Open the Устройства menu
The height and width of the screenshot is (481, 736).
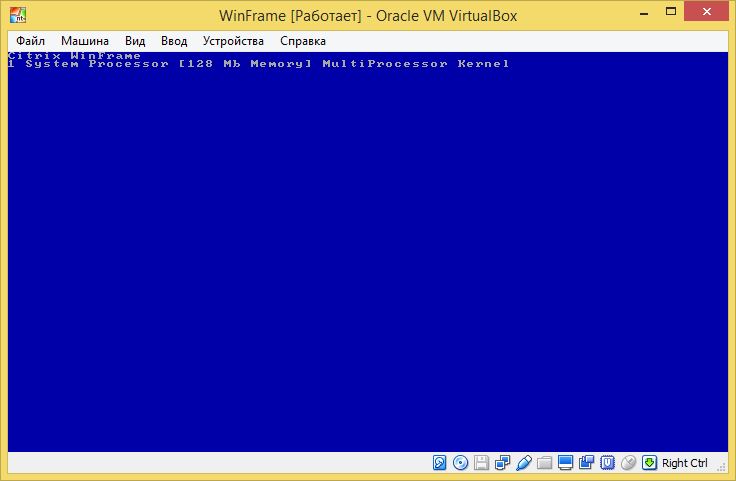click(x=233, y=41)
